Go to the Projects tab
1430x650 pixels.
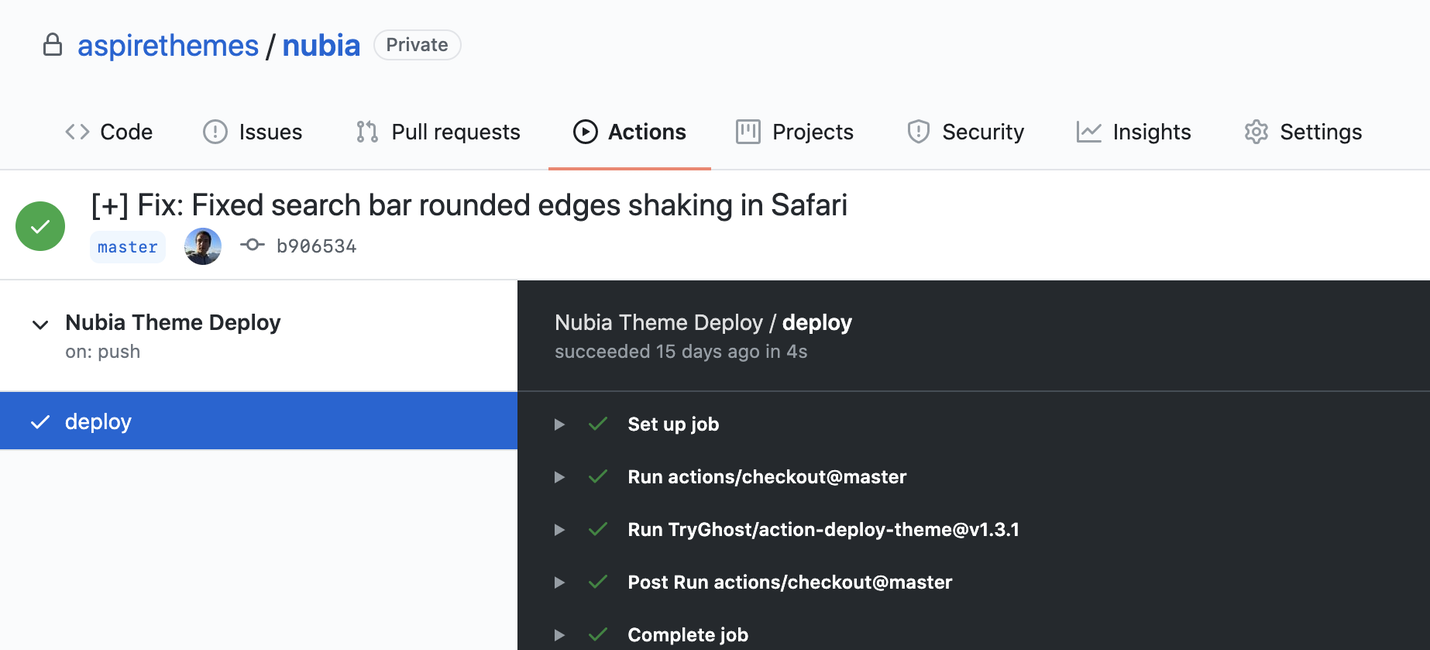click(795, 132)
